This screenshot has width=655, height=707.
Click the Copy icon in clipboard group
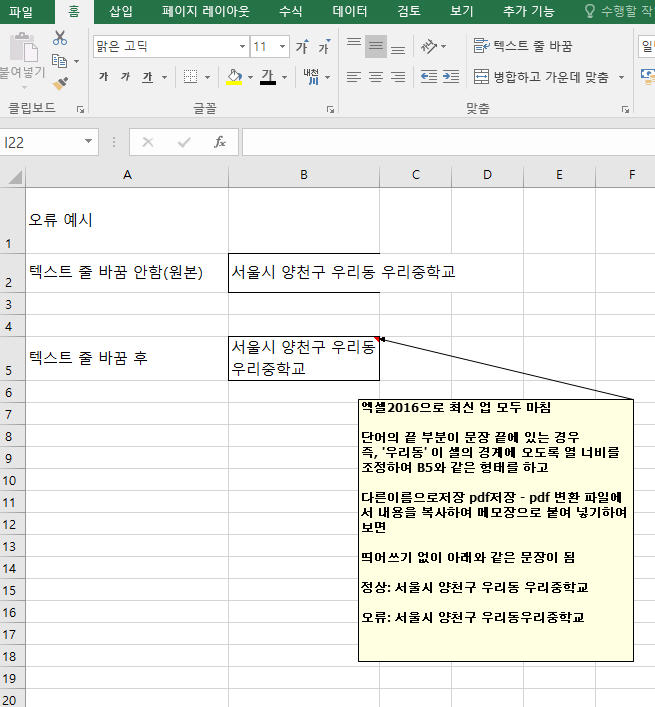[60, 61]
